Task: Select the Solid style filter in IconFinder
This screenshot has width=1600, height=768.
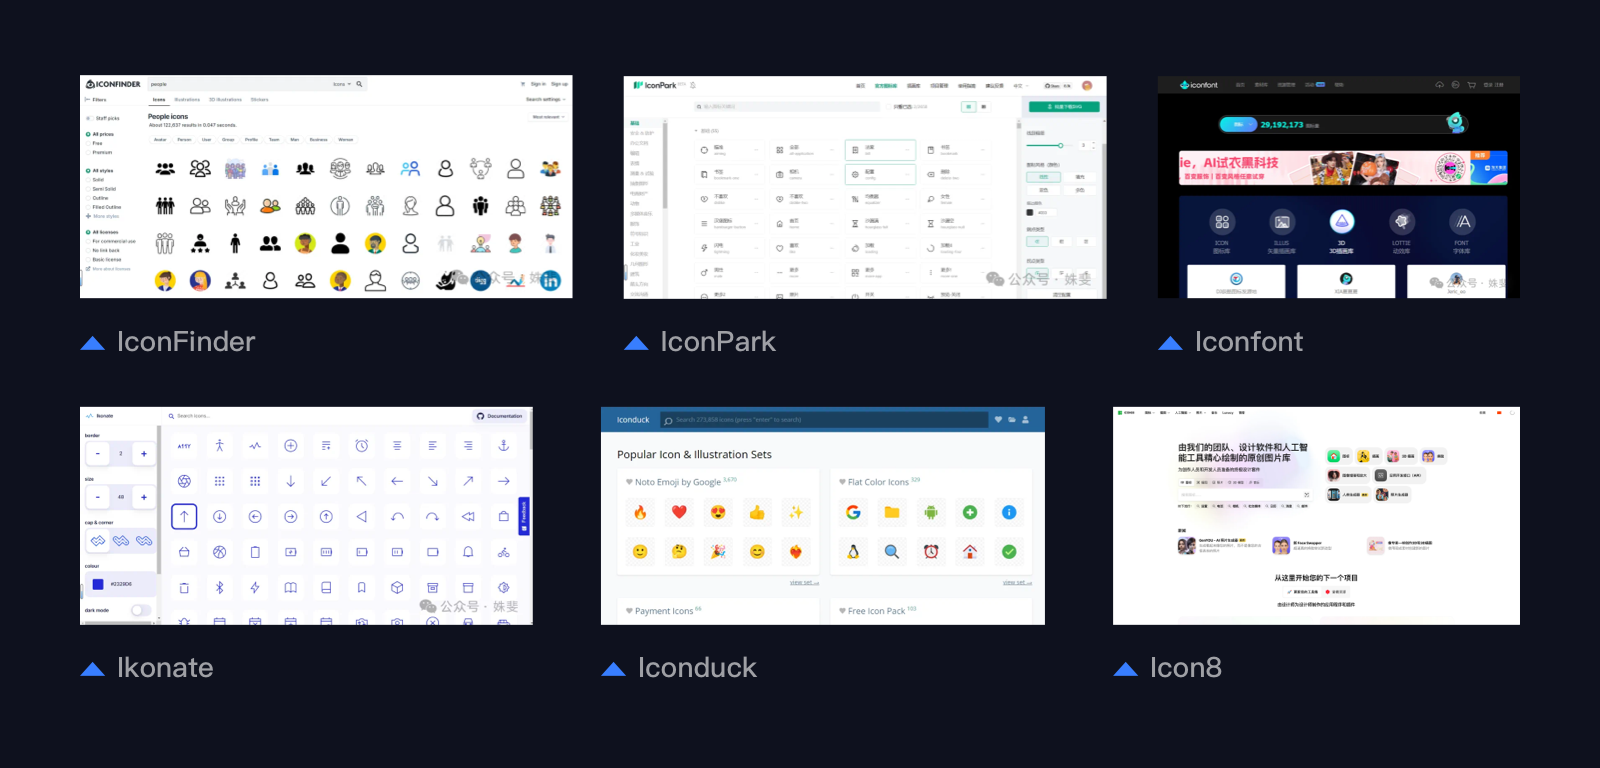Action: pyautogui.click(x=95, y=180)
